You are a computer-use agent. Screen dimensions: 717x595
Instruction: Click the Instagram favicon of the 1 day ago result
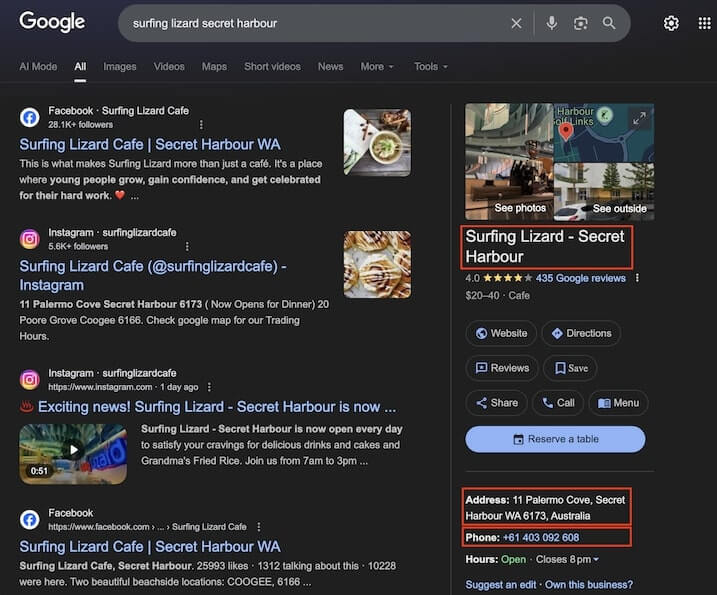click(x=30, y=380)
